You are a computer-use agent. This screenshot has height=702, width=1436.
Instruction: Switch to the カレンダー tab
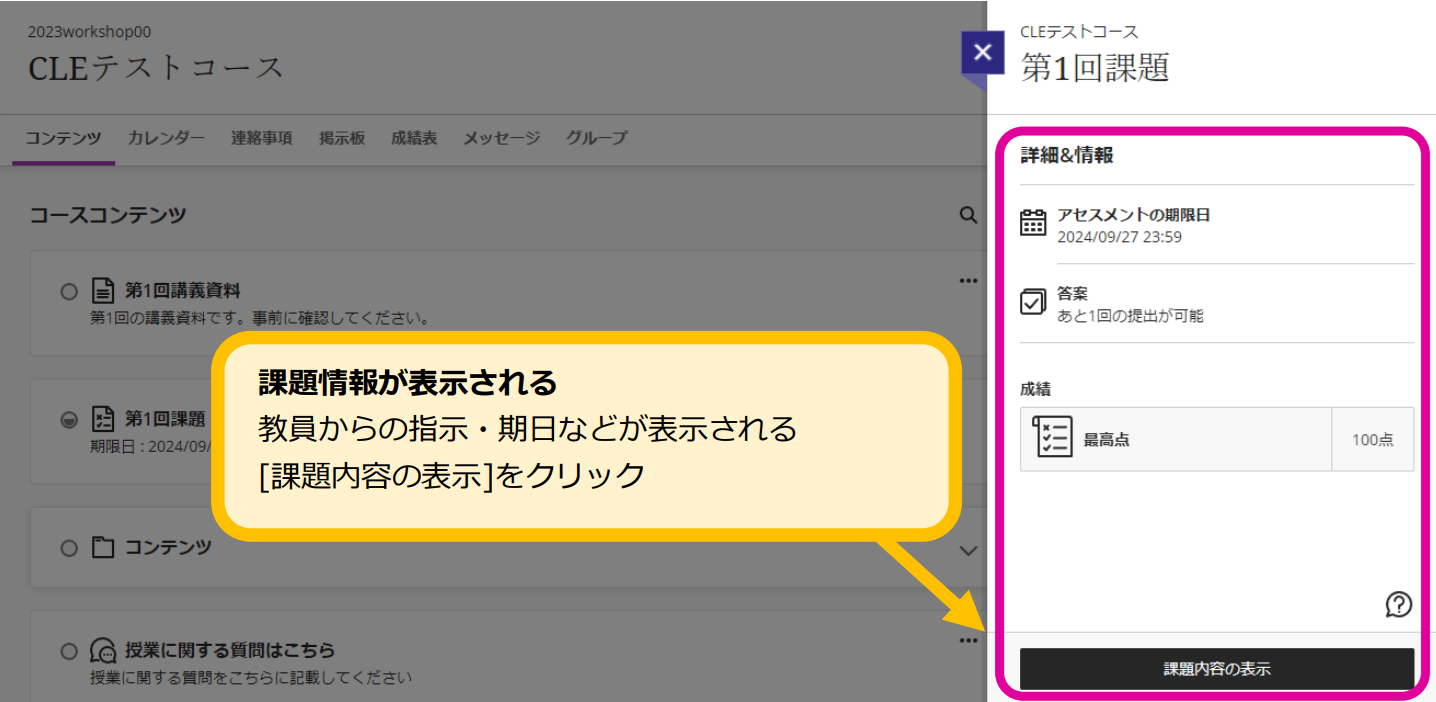[166, 138]
